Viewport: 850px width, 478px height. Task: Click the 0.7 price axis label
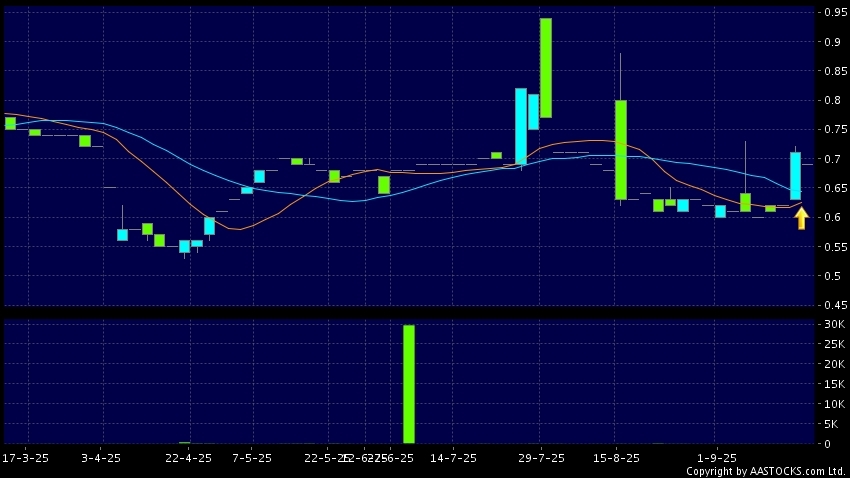point(833,159)
